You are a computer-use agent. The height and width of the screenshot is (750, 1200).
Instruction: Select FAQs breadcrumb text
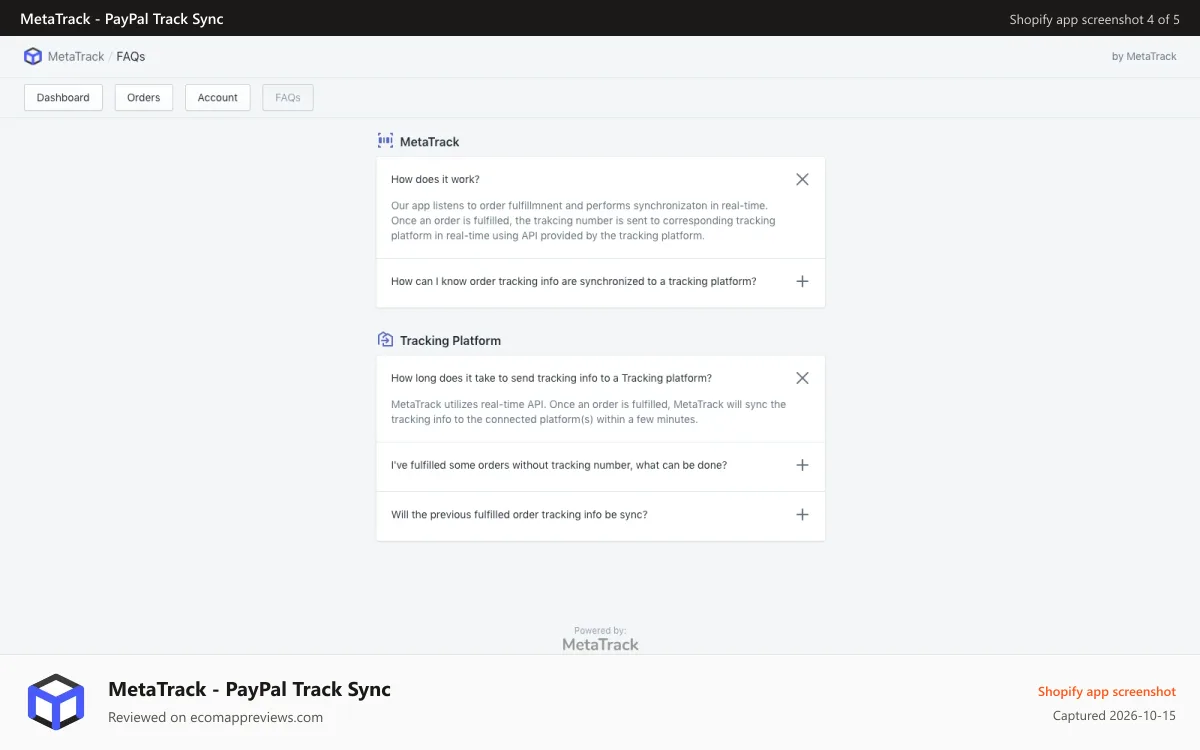[x=131, y=57]
